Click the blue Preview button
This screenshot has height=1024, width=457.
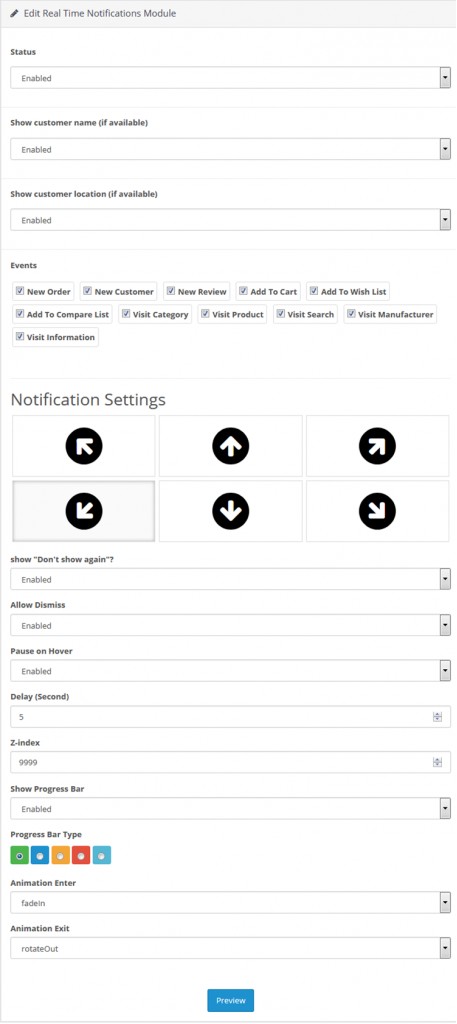coord(230,1000)
